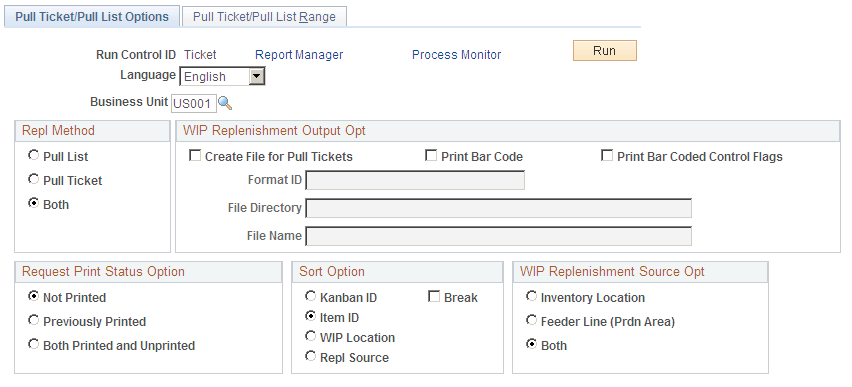Screen dimensions: 852x387
Task: Open the Business Unit lookup magnifier
Action: pyautogui.click(x=225, y=103)
